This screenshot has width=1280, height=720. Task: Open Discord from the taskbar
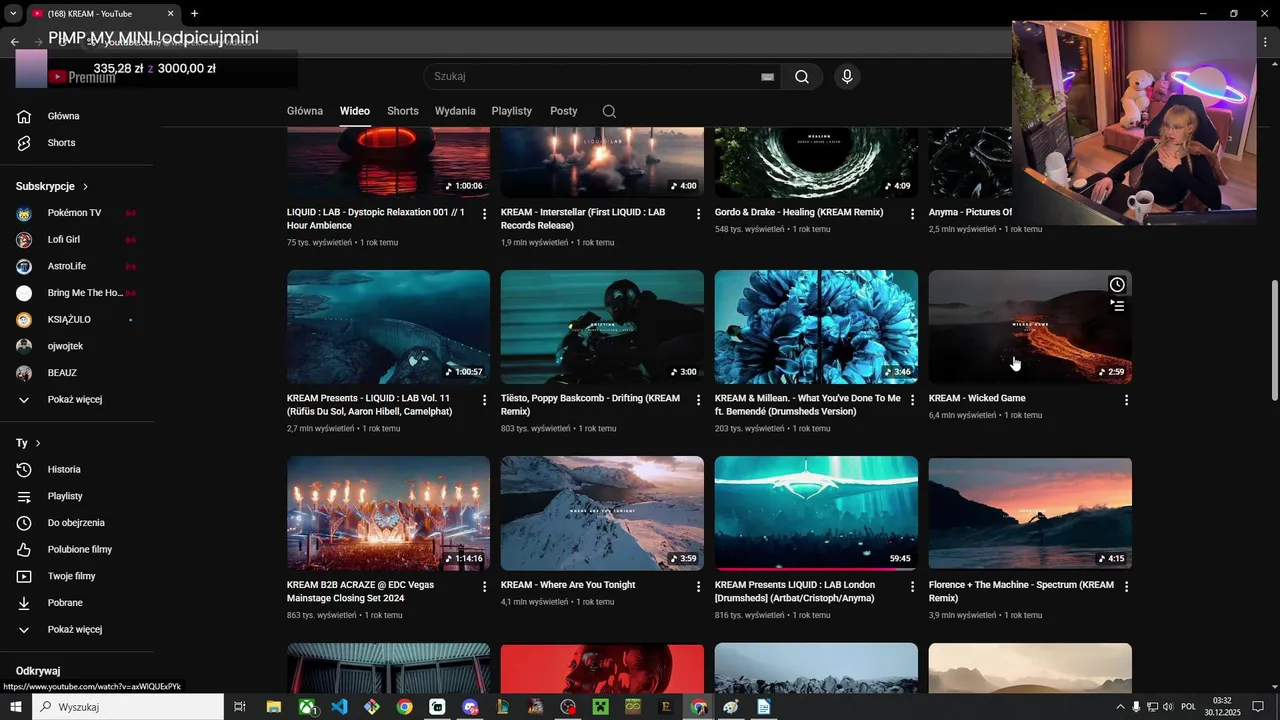470,707
